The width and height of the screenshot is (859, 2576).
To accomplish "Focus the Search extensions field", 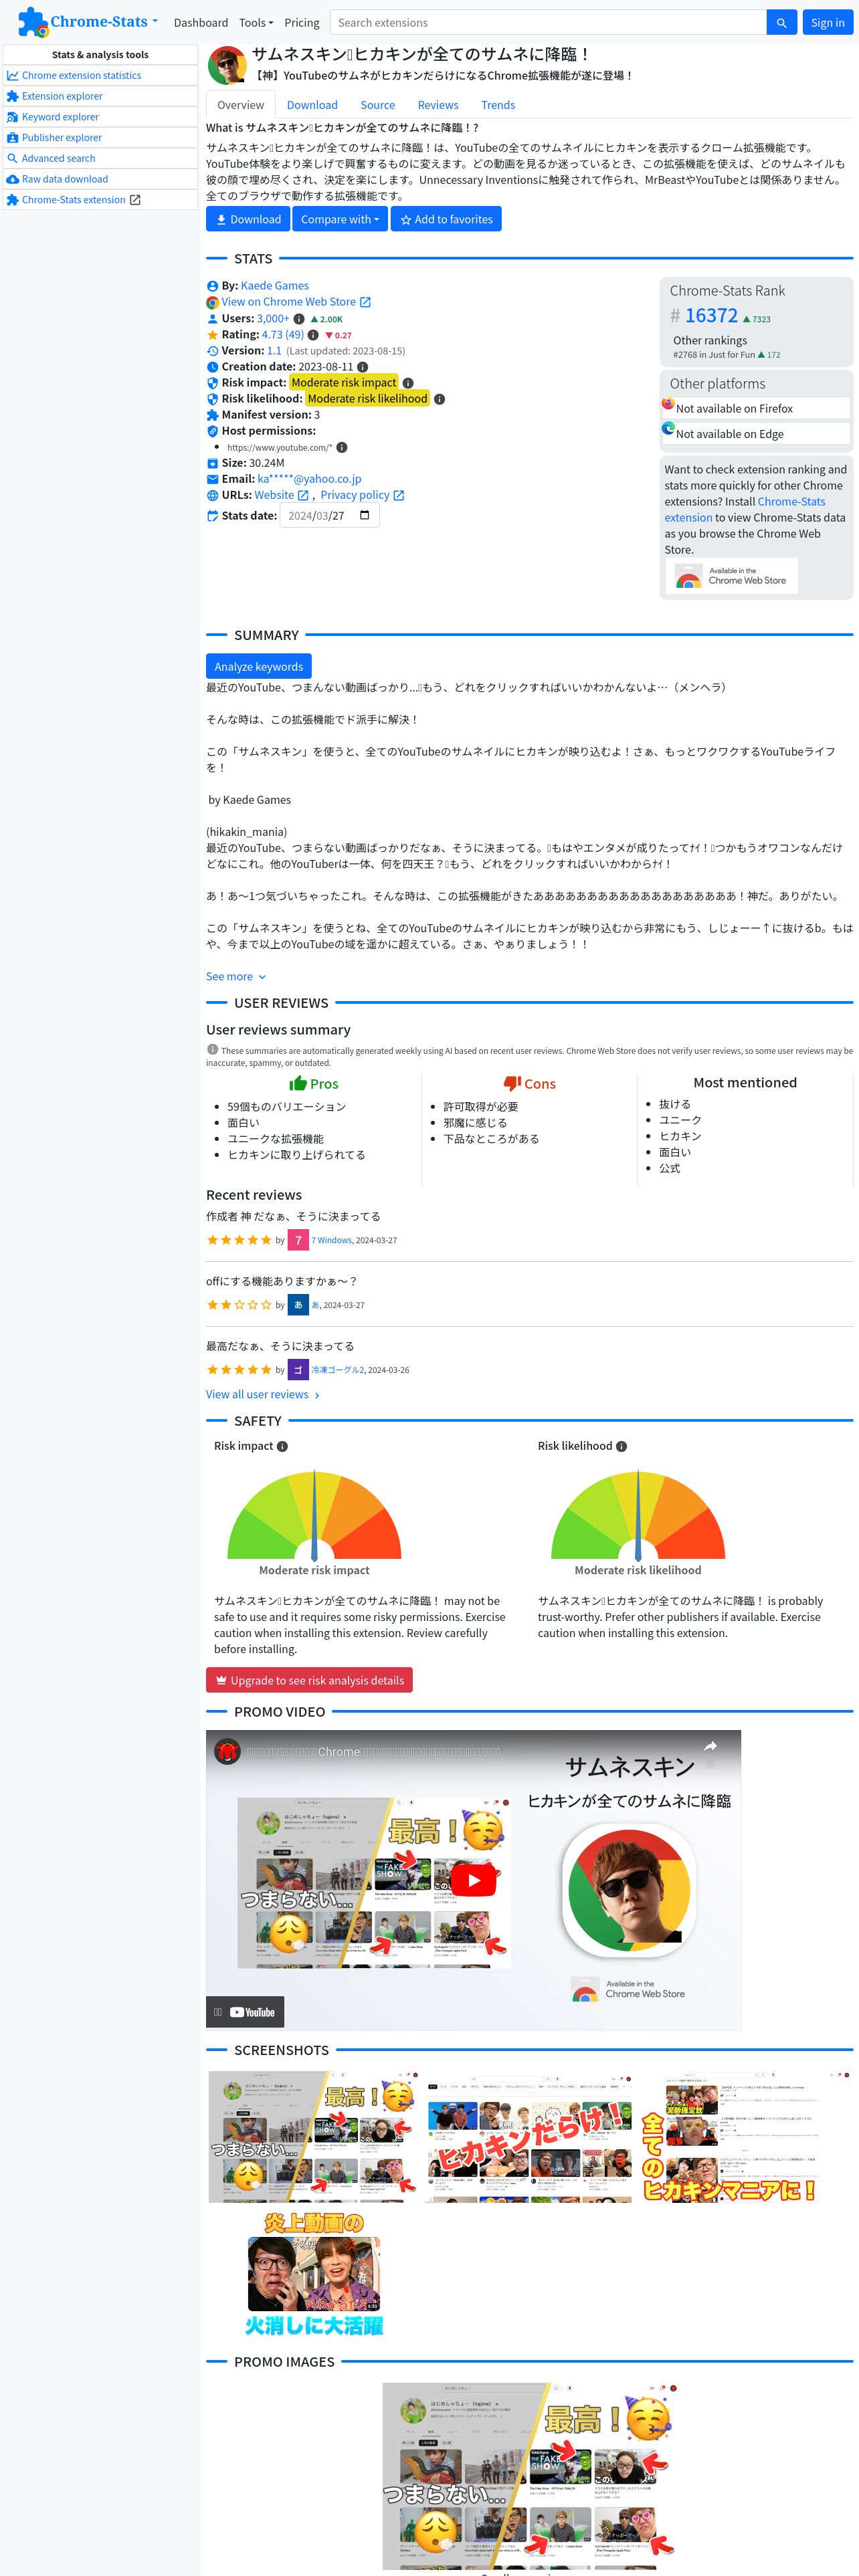I will [548, 22].
